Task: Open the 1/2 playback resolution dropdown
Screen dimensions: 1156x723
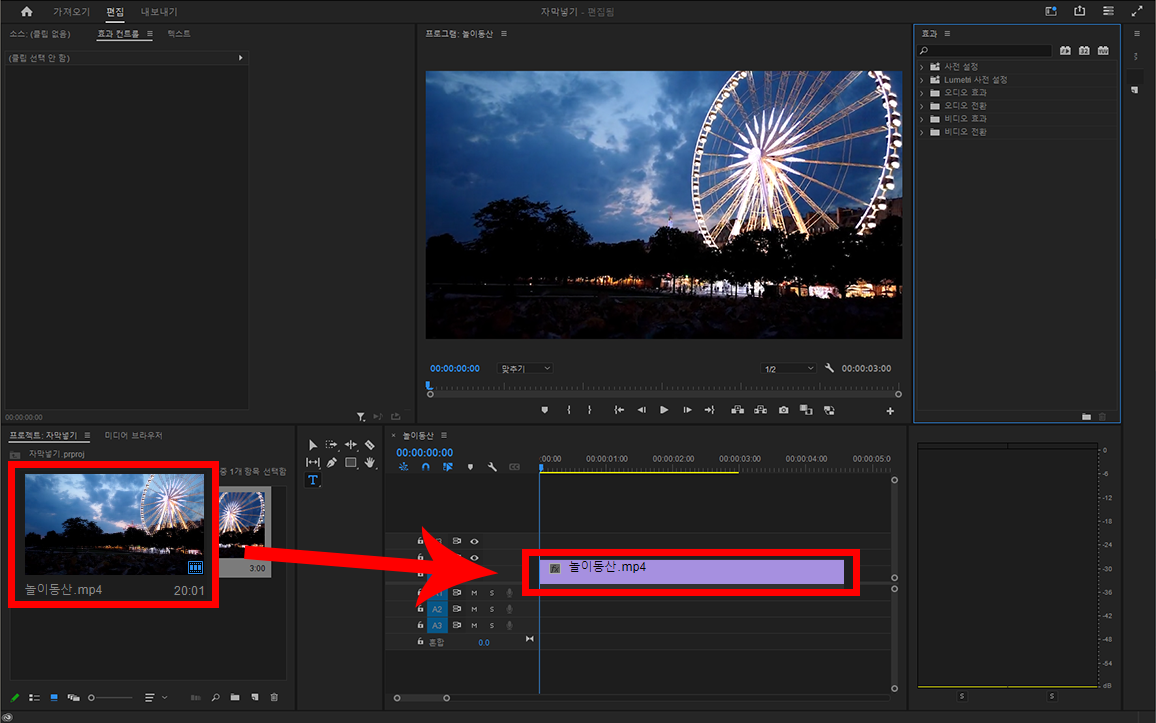Action: tap(789, 369)
